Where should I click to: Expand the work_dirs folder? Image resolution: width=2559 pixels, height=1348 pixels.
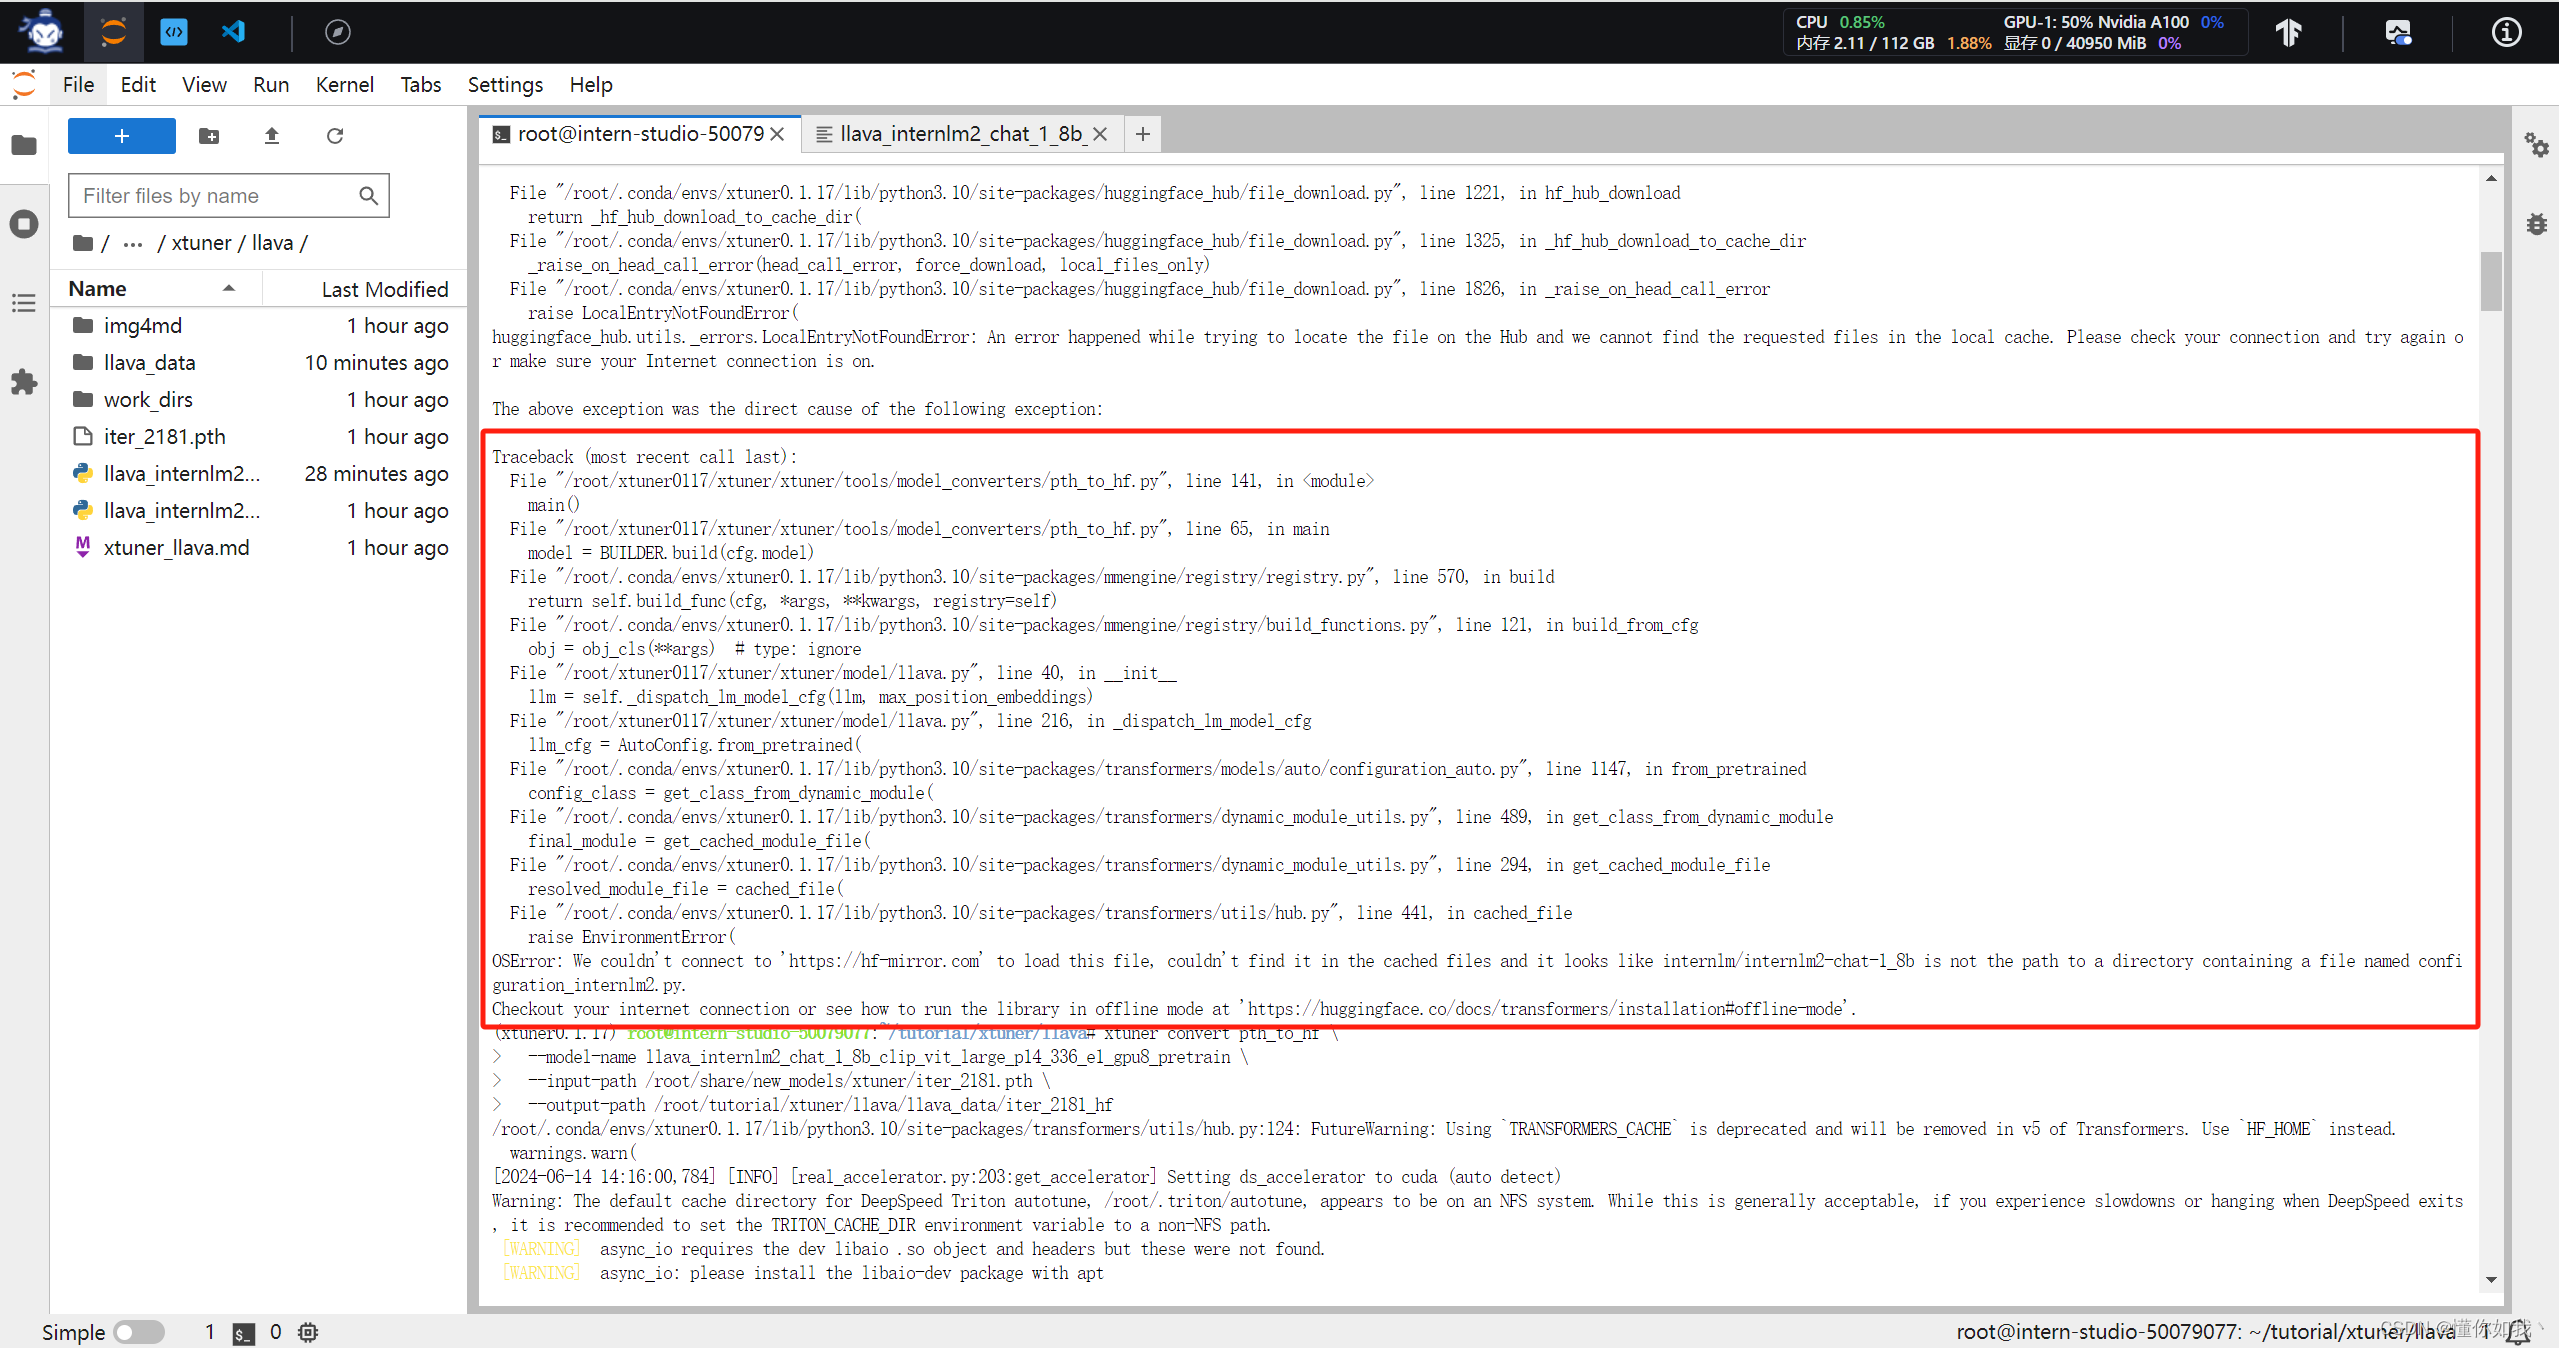(147, 398)
